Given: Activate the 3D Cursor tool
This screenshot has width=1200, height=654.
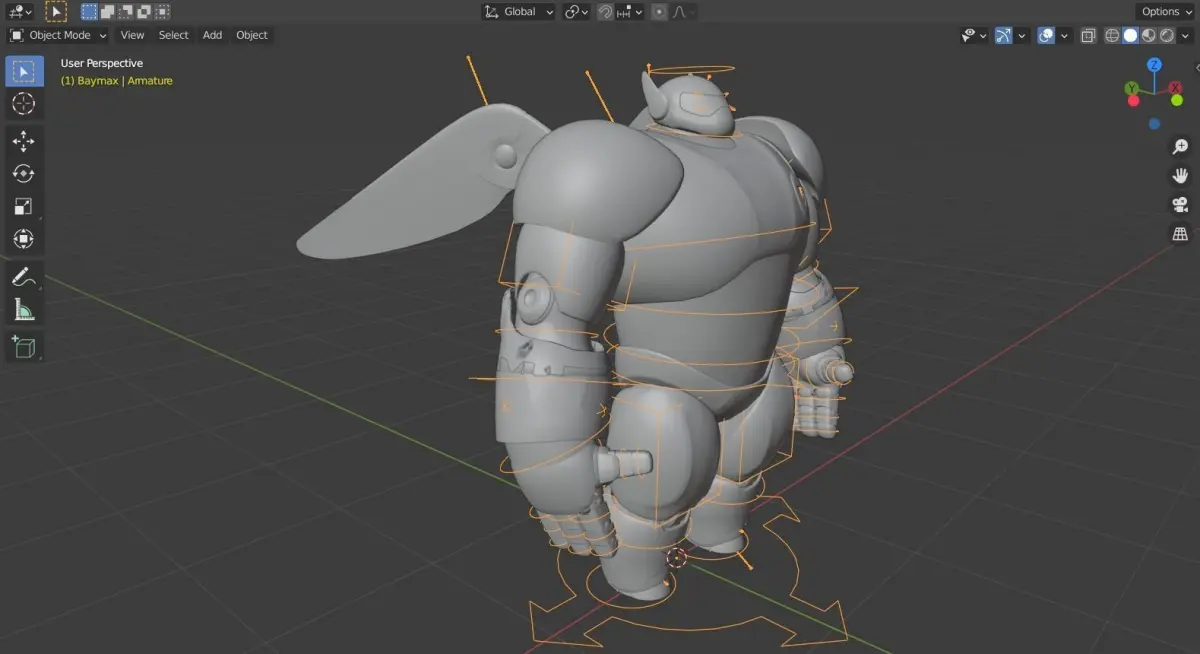Looking at the screenshot, I should click(24, 104).
